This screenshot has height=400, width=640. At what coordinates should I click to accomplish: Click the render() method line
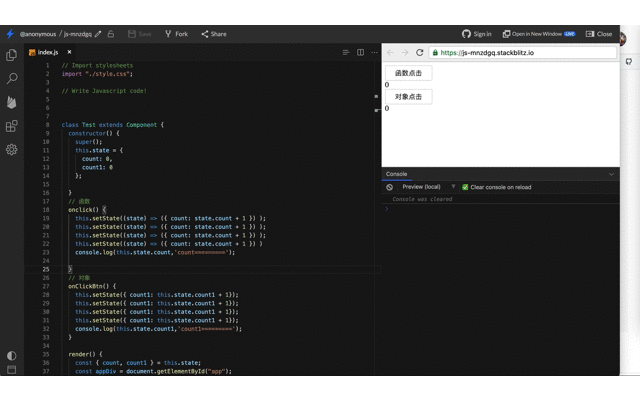[x=85, y=354]
